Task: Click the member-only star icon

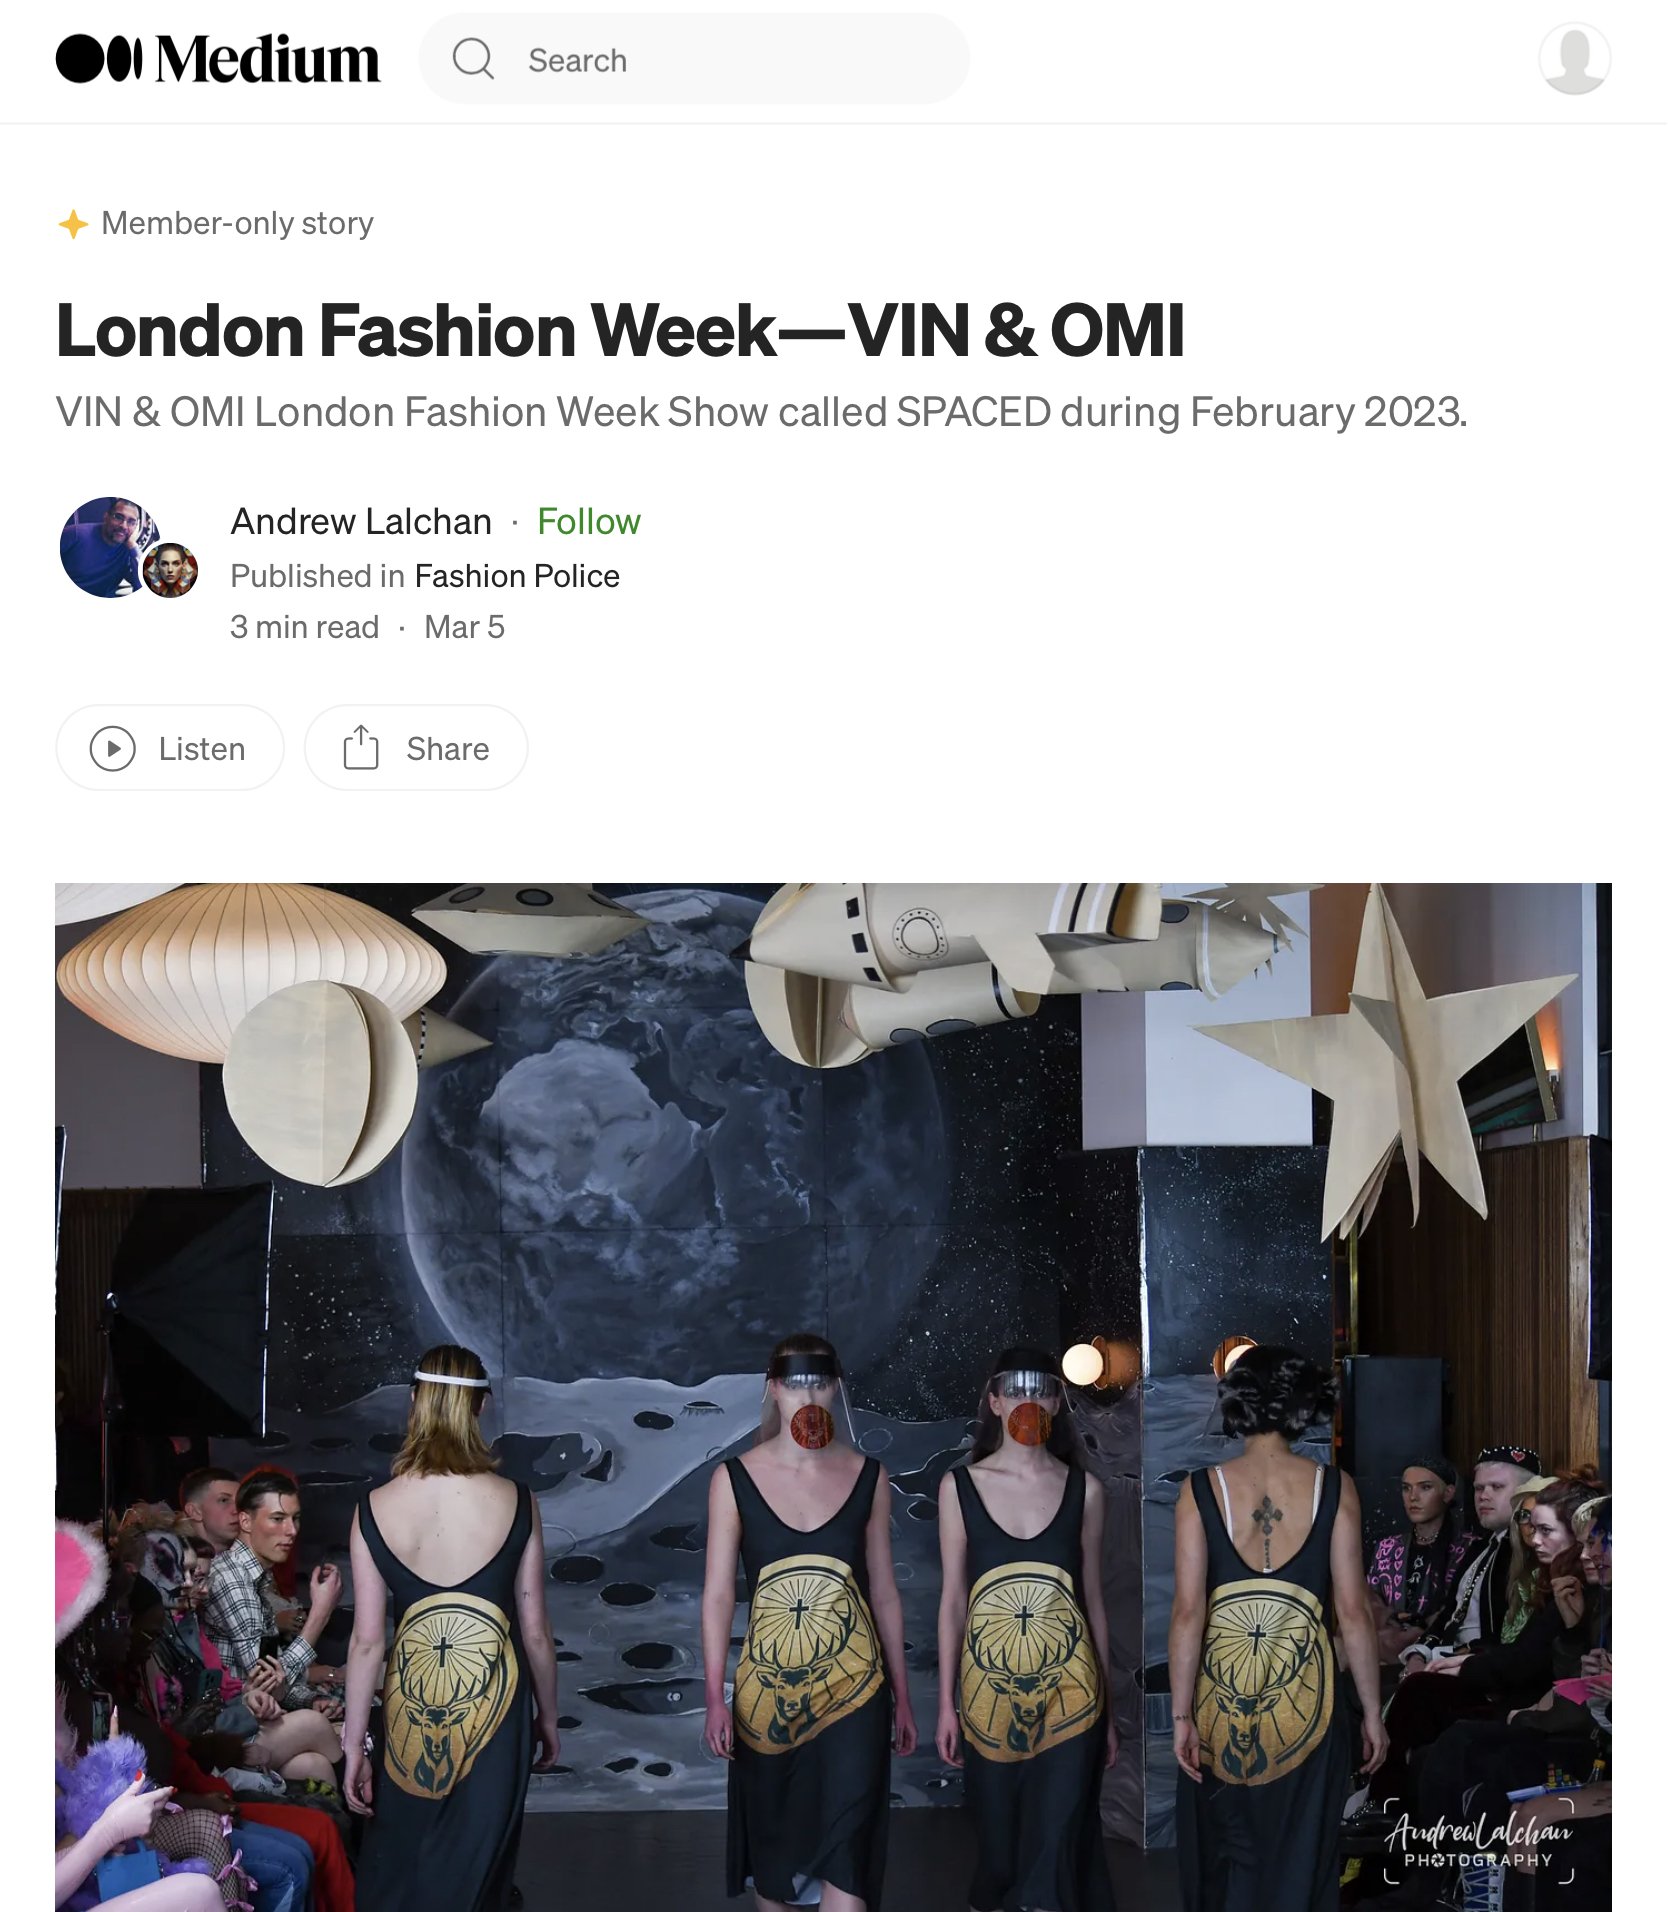Action: point(73,224)
